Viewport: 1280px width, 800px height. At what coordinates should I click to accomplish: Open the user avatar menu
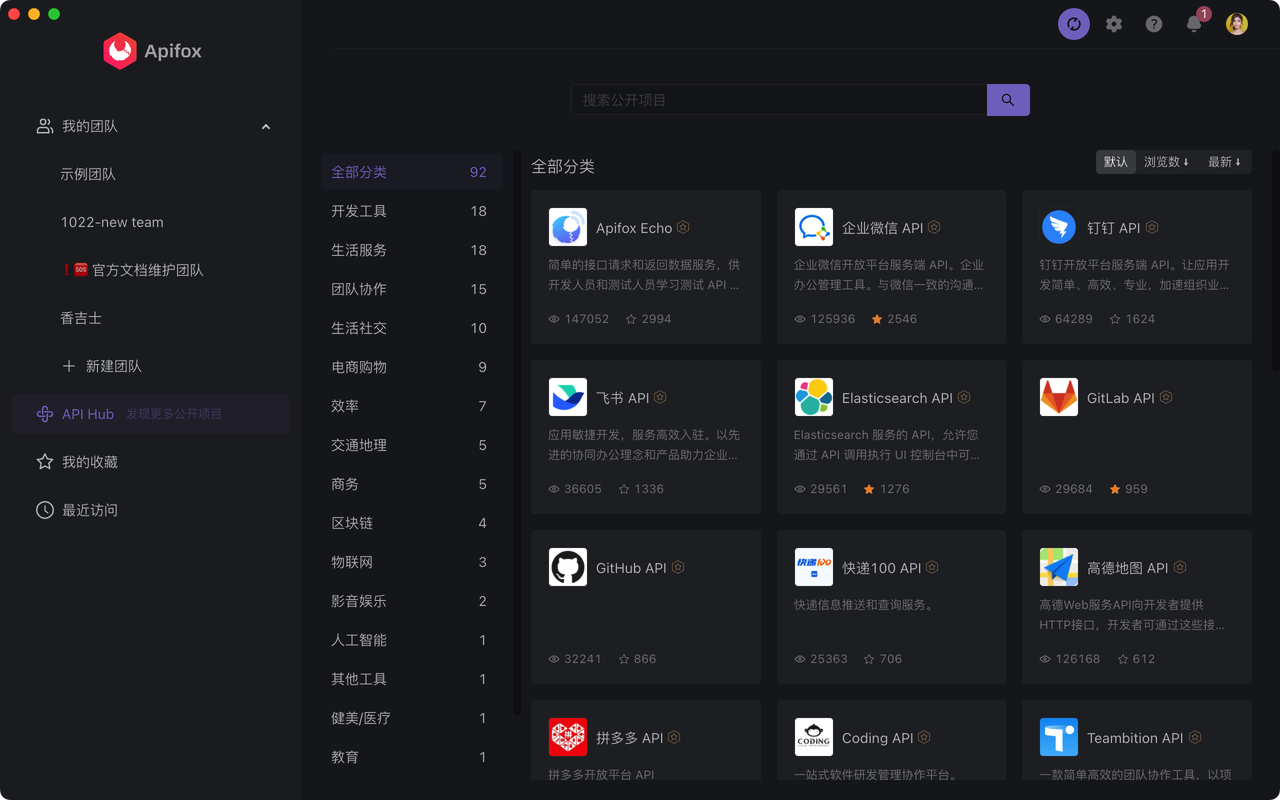pyautogui.click(x=1237, y=24)
